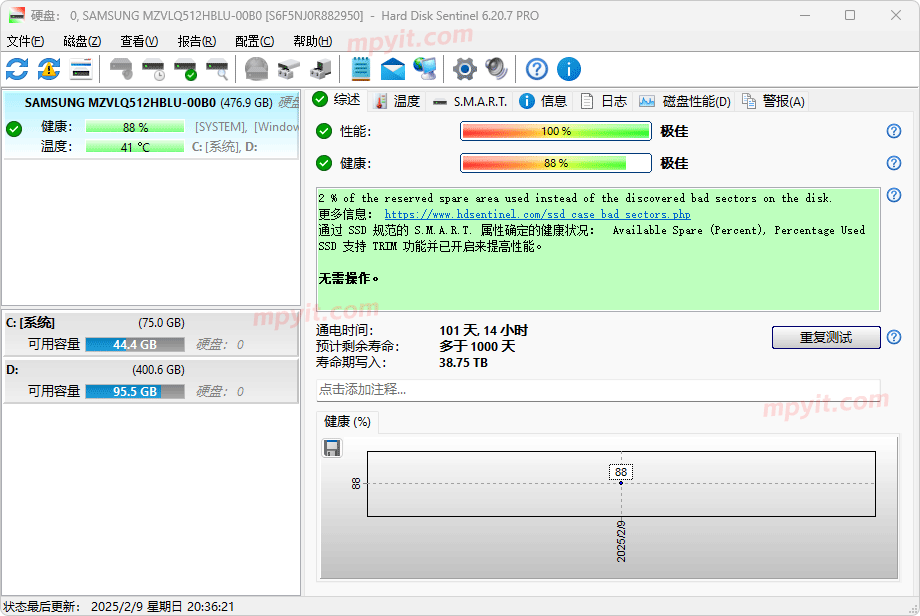This screenshot has height=616, width=920.
Task: Click the toolbar question mark help icon
Action: point(537,69)
